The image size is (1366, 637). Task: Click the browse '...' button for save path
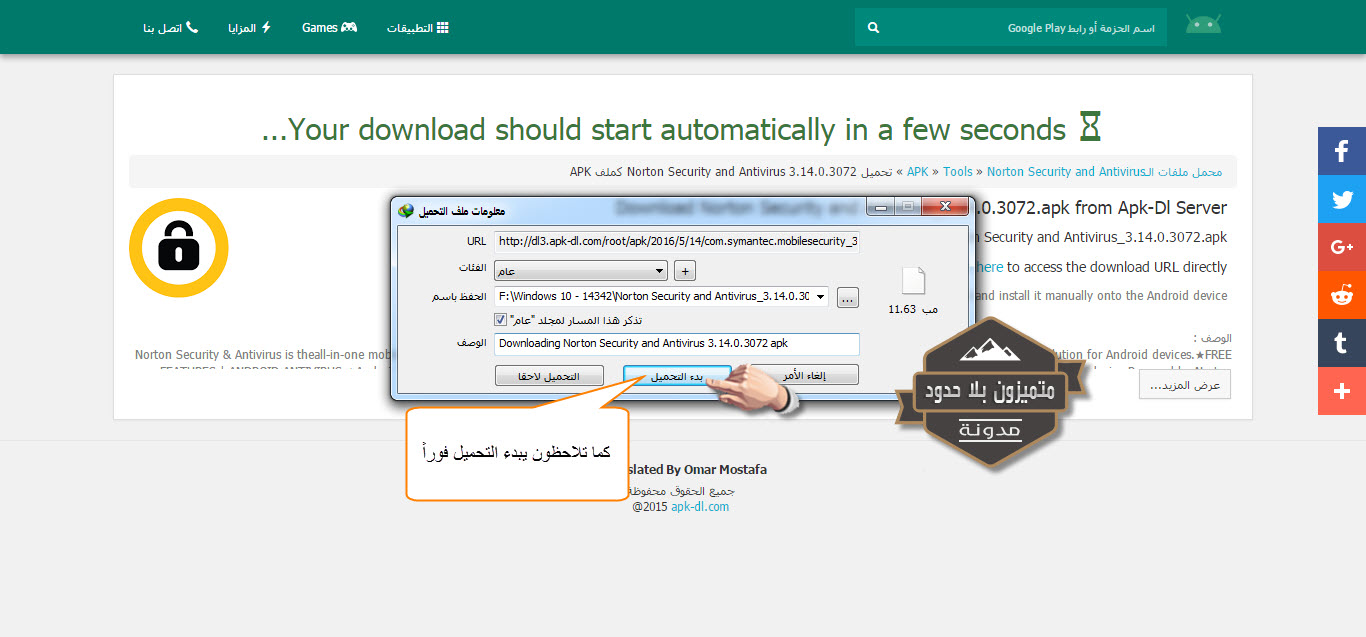coord(848,297)
